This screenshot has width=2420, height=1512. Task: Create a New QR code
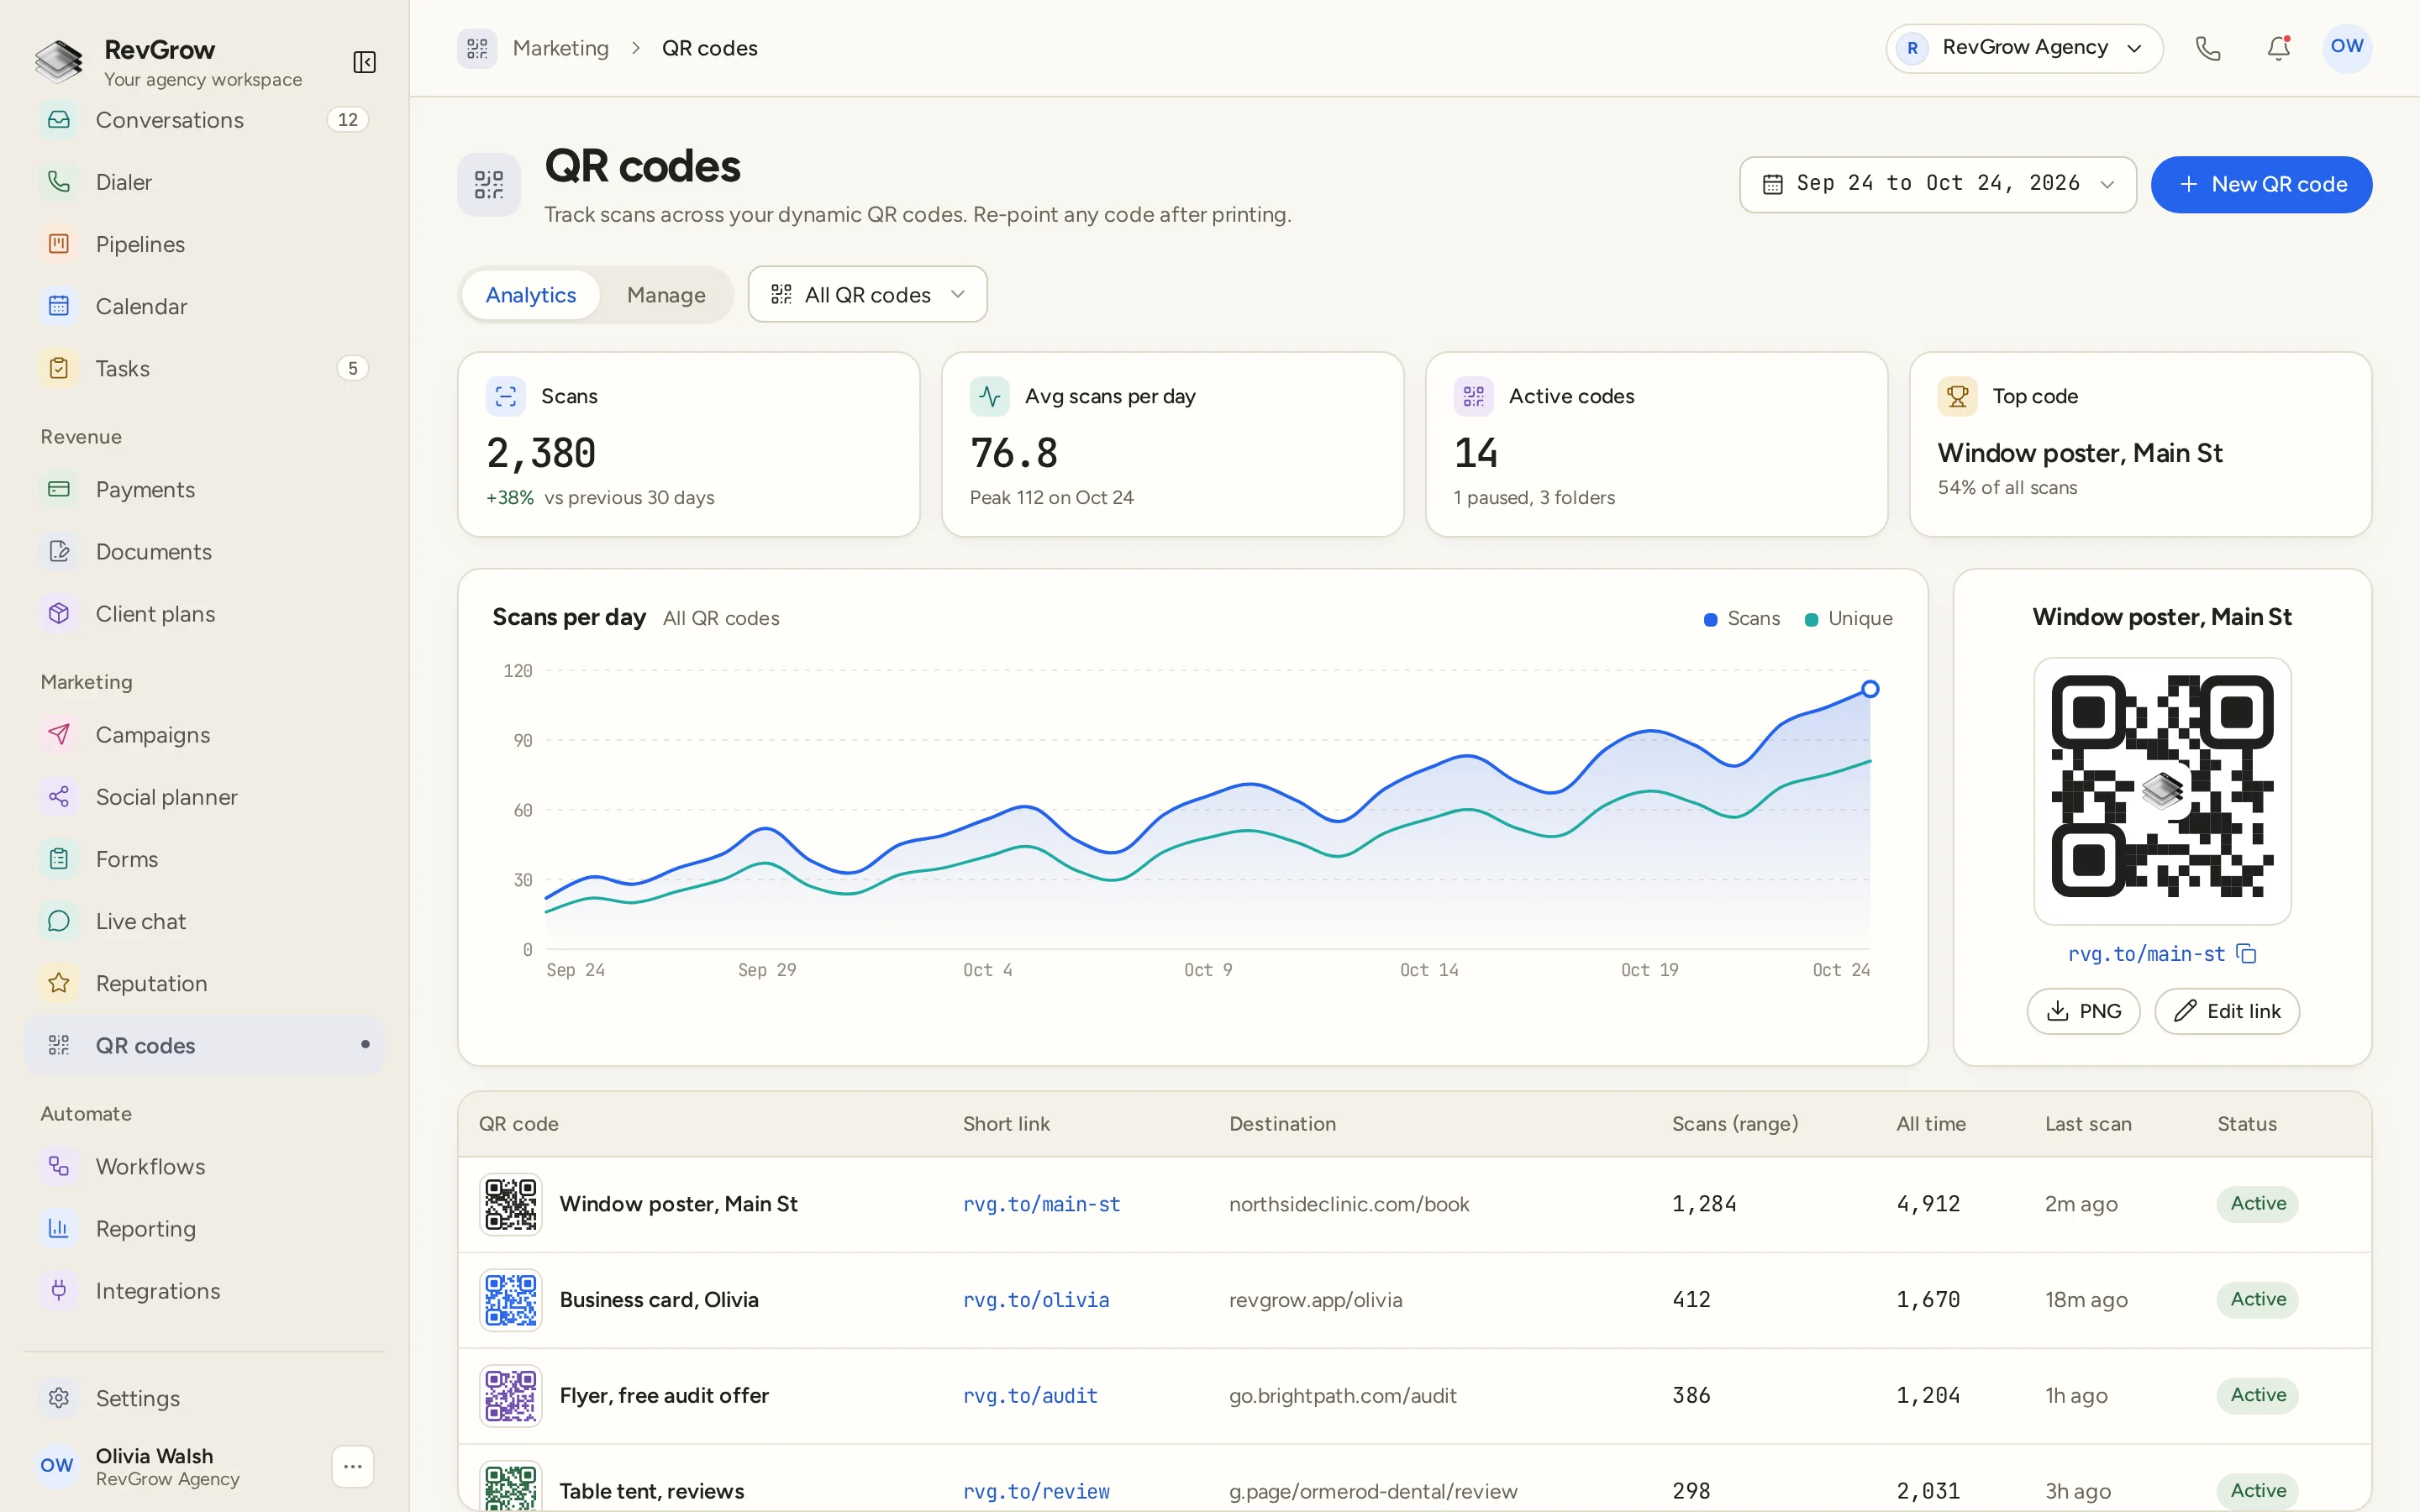click(2261, 184)
